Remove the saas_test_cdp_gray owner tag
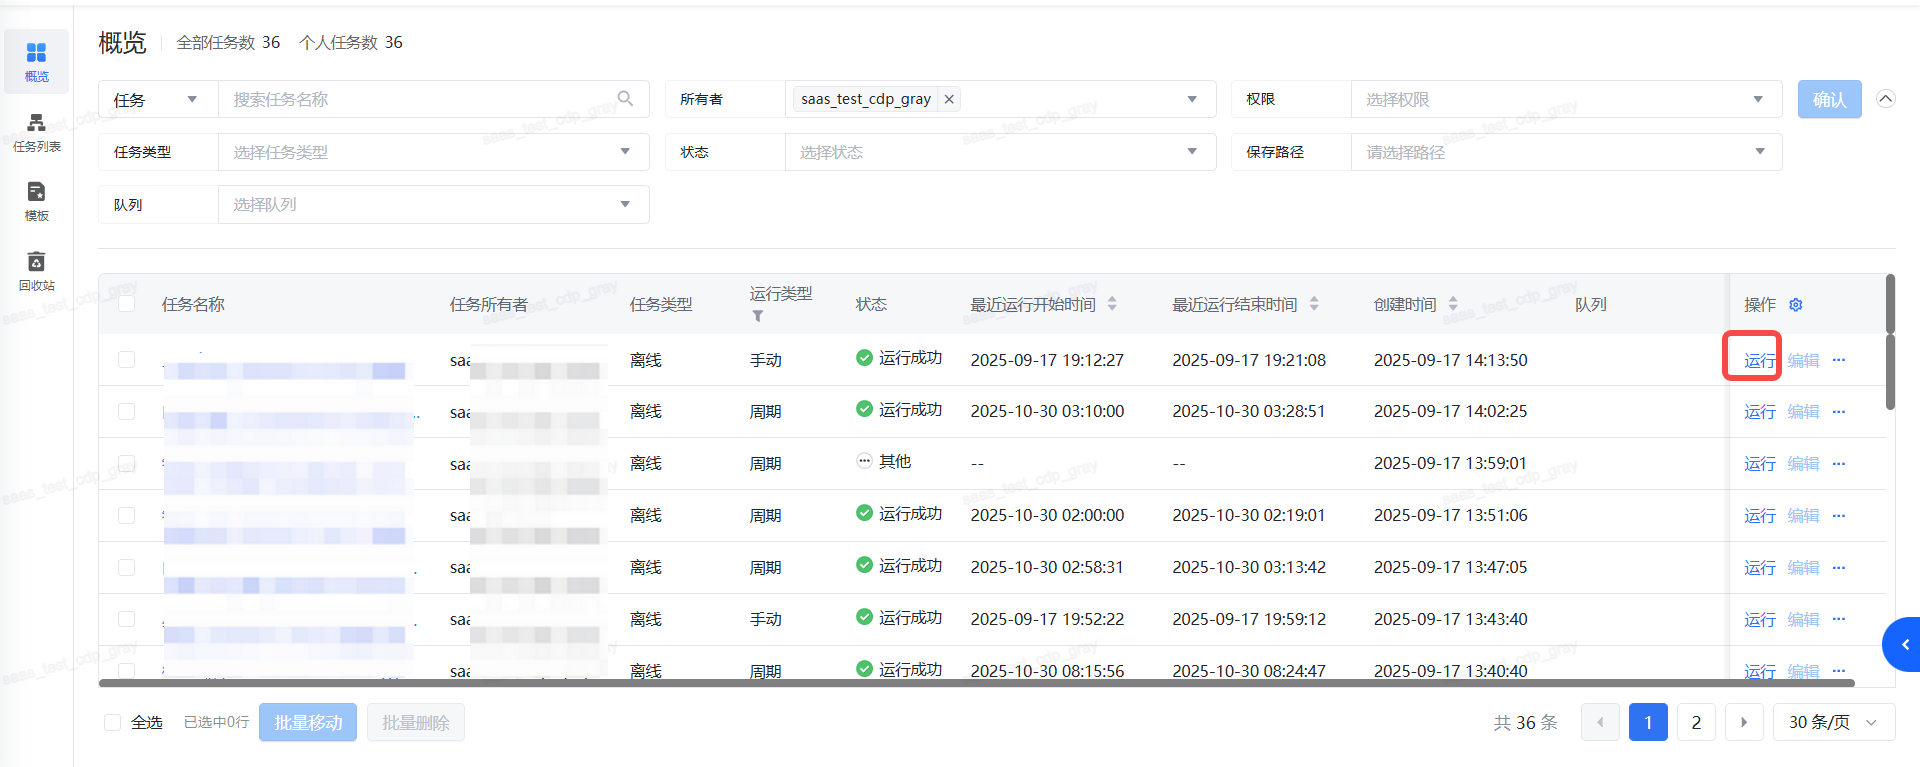 [949, 99]
